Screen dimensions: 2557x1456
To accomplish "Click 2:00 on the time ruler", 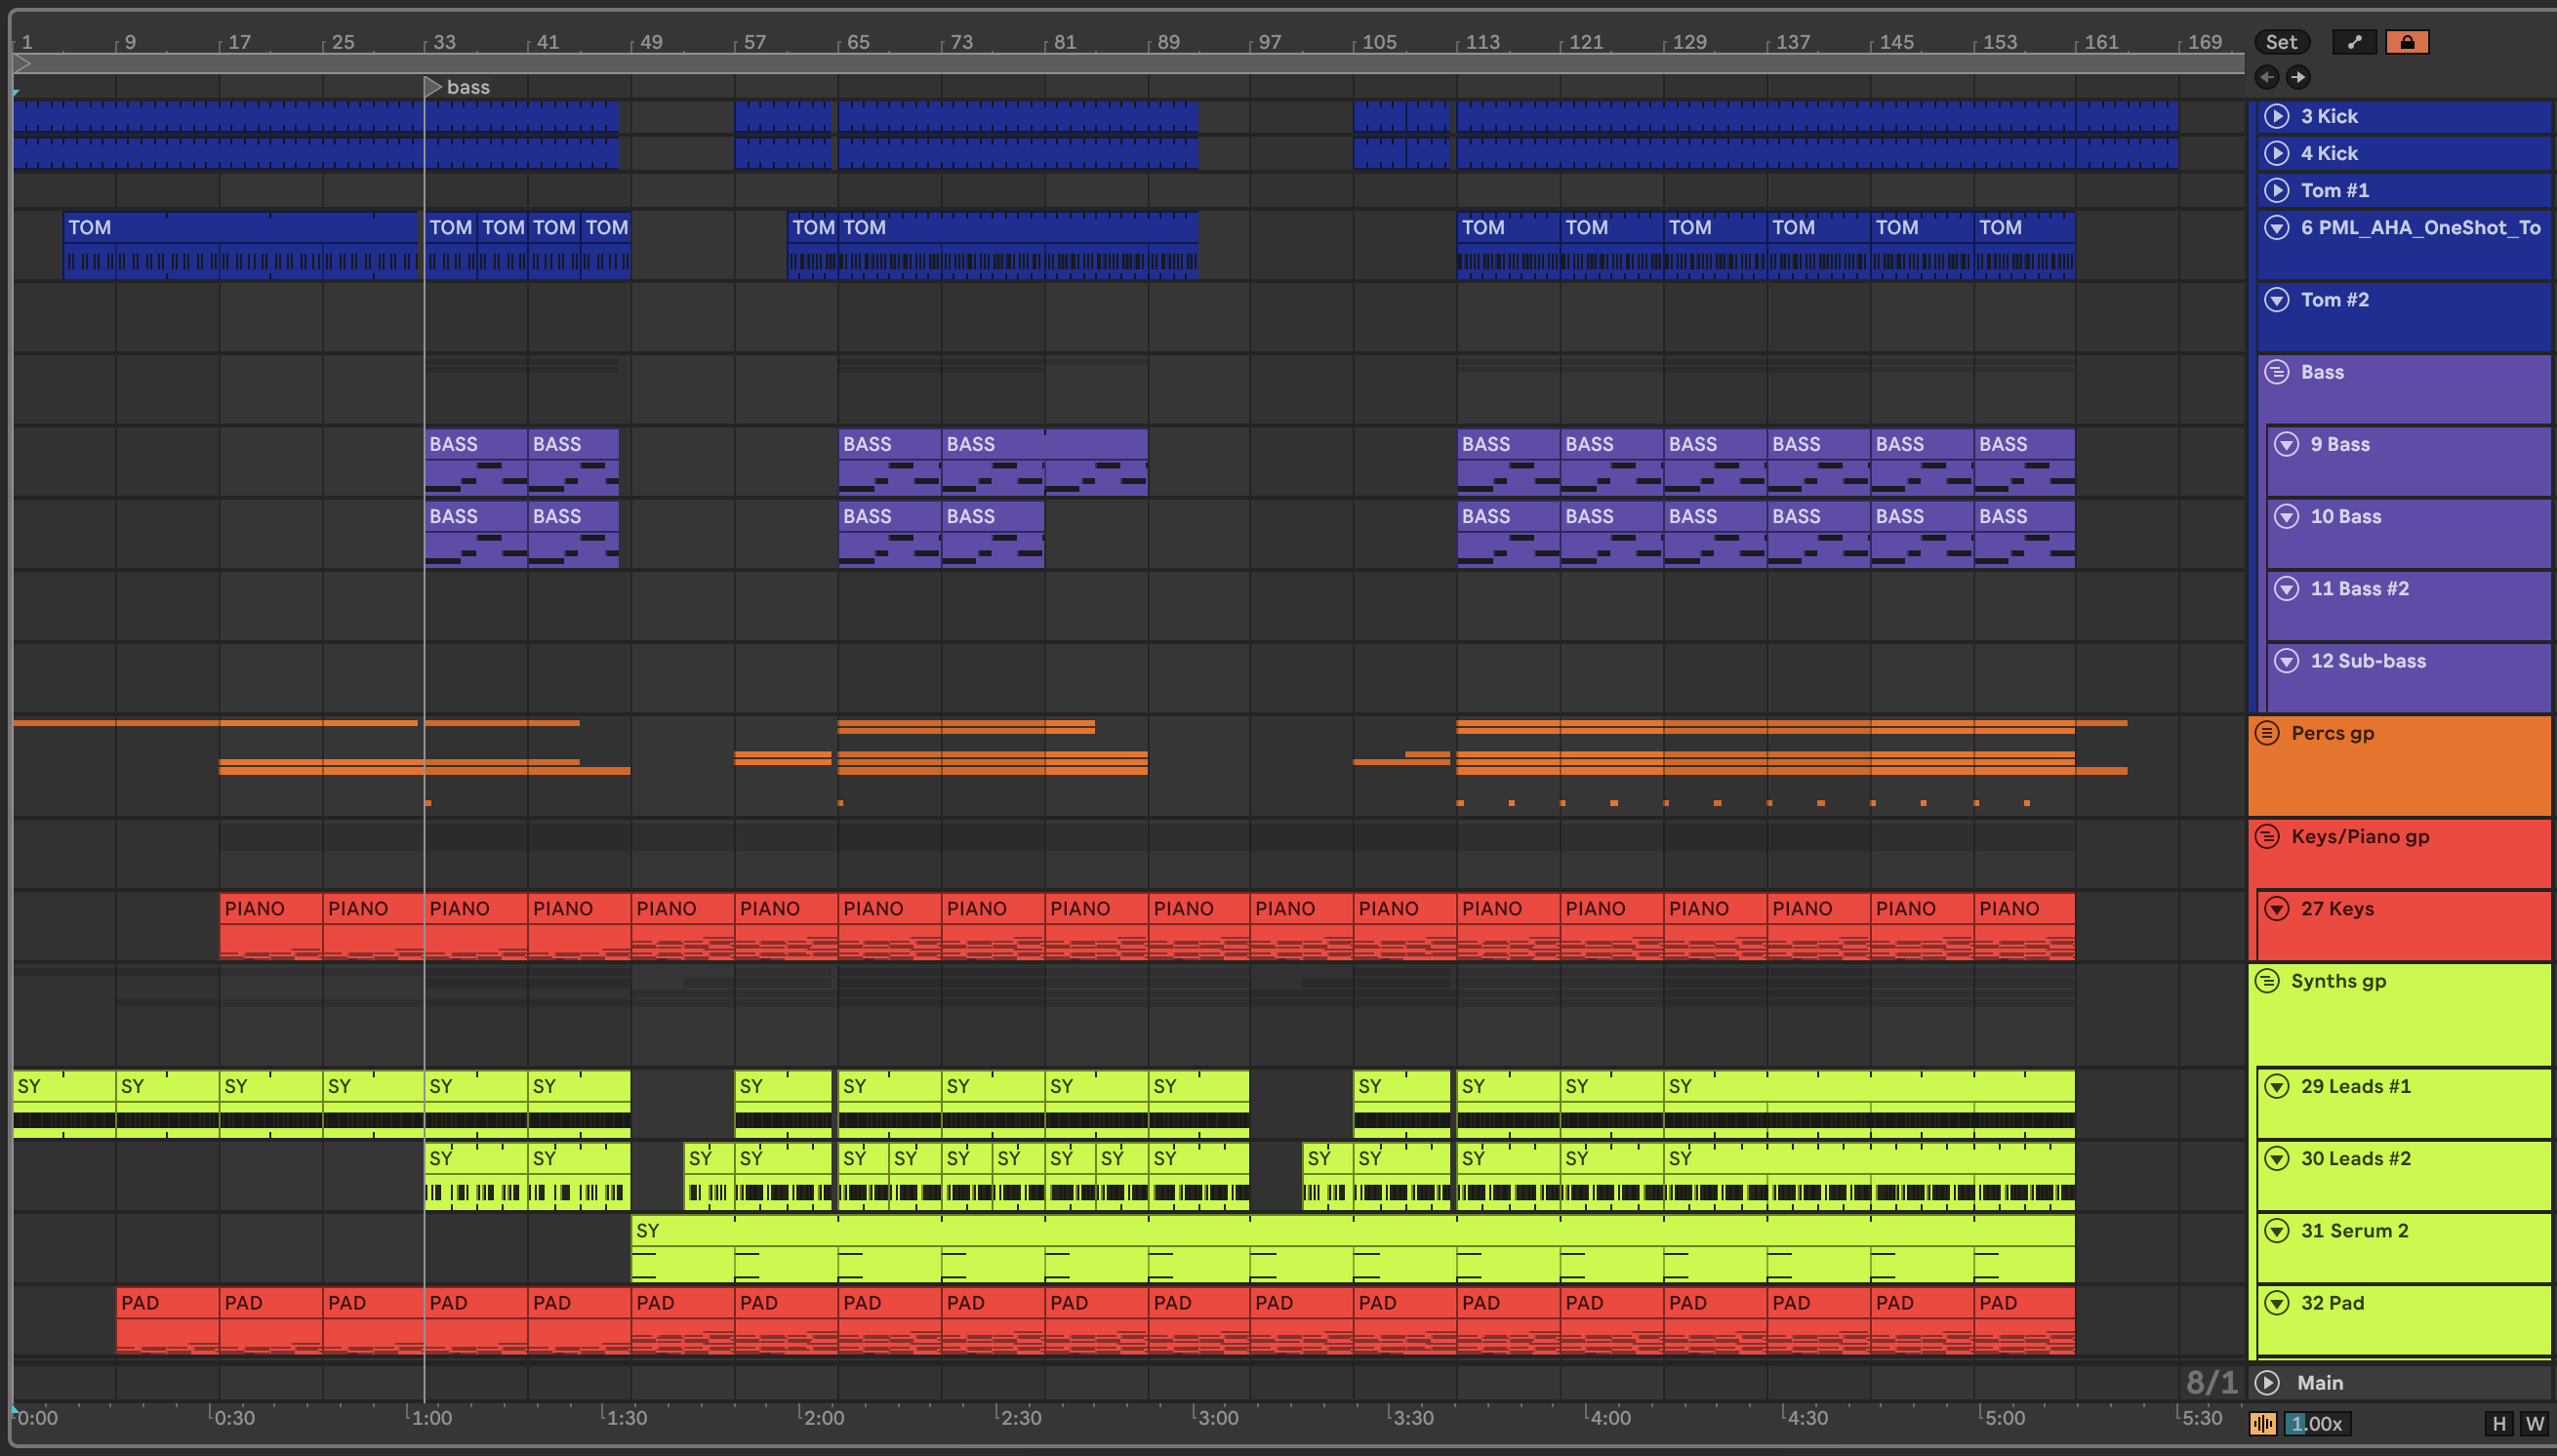I will (823, 1417).
